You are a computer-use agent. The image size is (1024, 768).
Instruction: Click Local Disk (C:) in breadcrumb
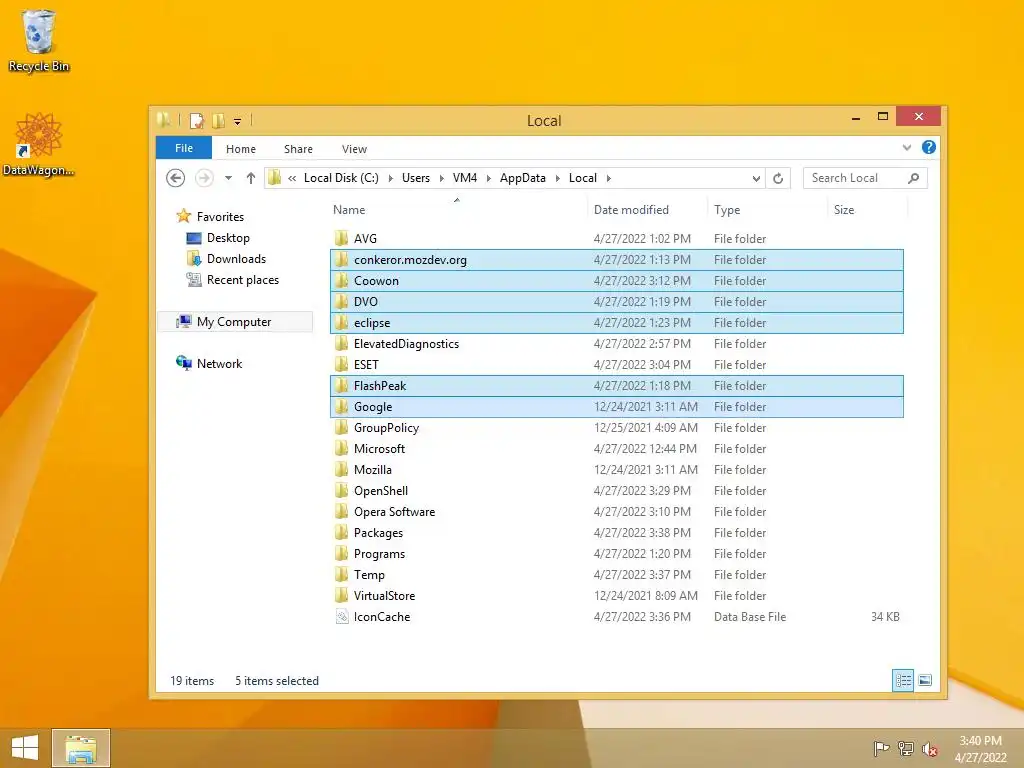tap(341, 178)
